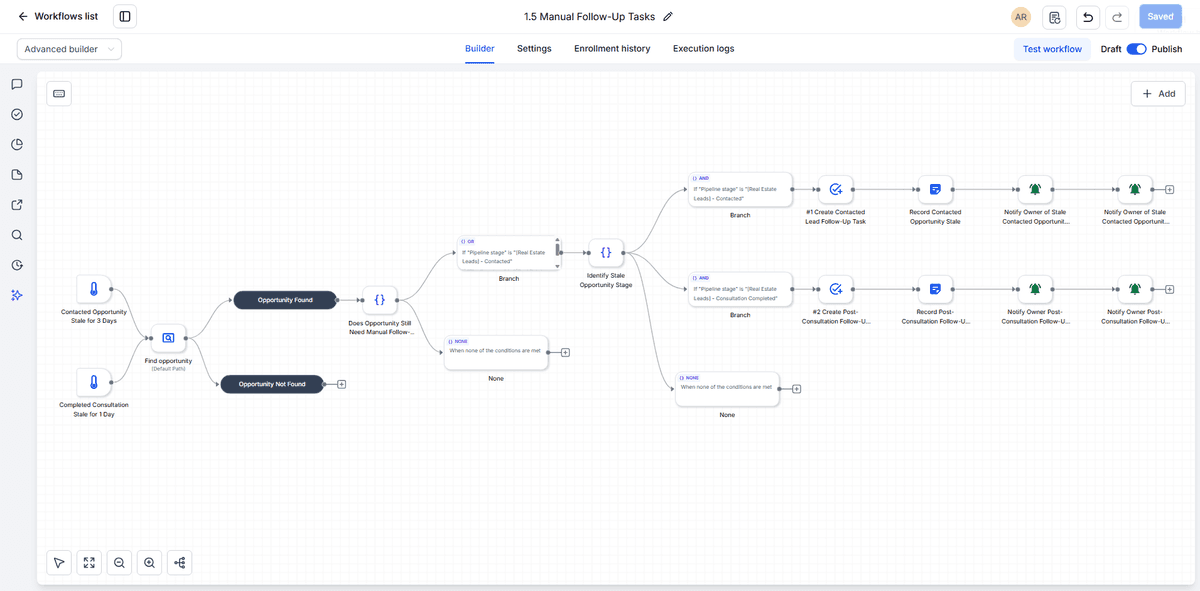Switch to the Settings tab
1200x591 pixels.
pyautogui.click(x=534, y=49)
